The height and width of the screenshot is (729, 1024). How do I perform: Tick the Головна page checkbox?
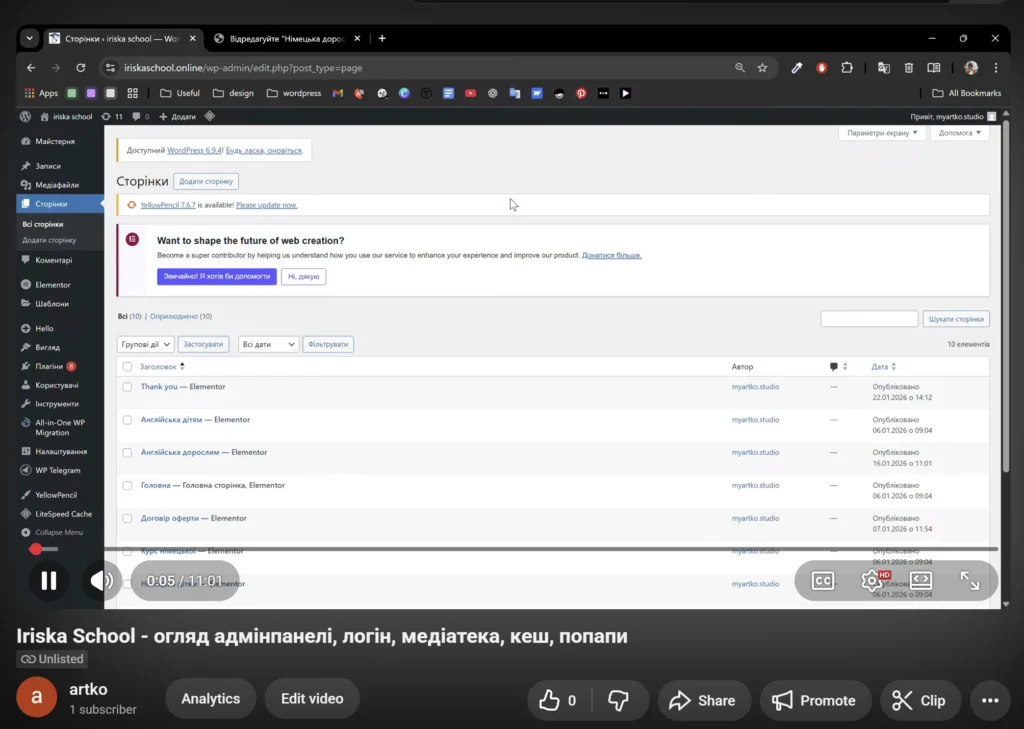127,486
